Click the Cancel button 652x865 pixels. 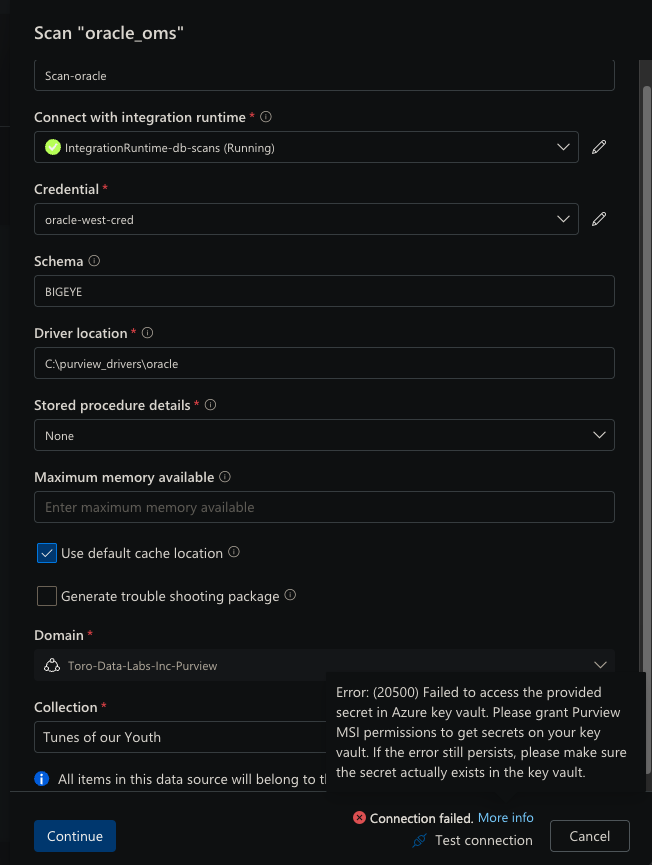point(589,836)
